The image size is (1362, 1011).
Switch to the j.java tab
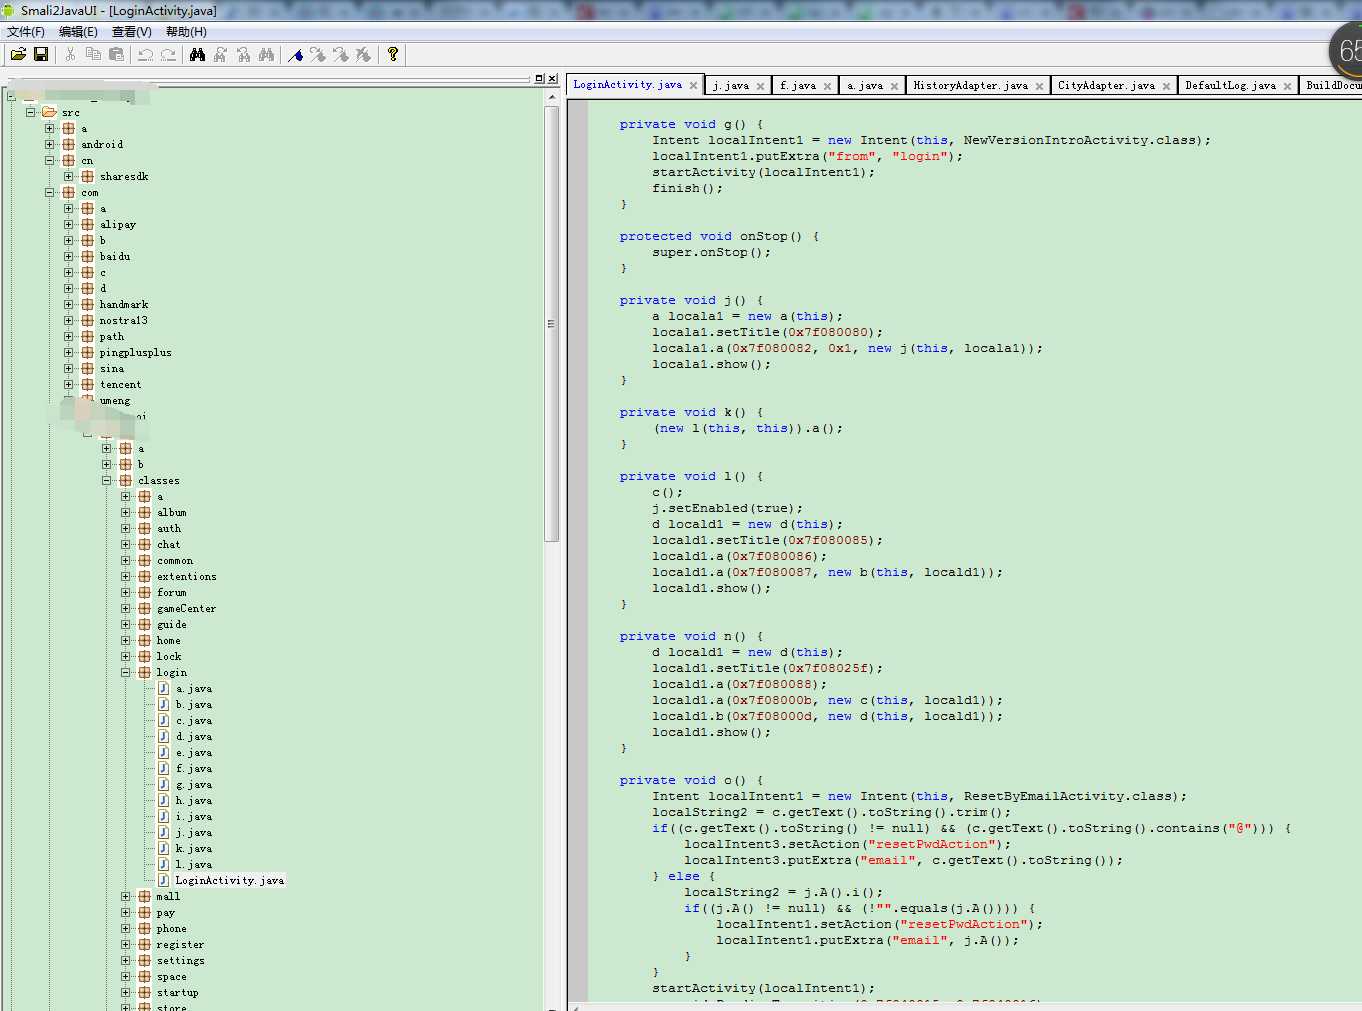click(731, 86)
